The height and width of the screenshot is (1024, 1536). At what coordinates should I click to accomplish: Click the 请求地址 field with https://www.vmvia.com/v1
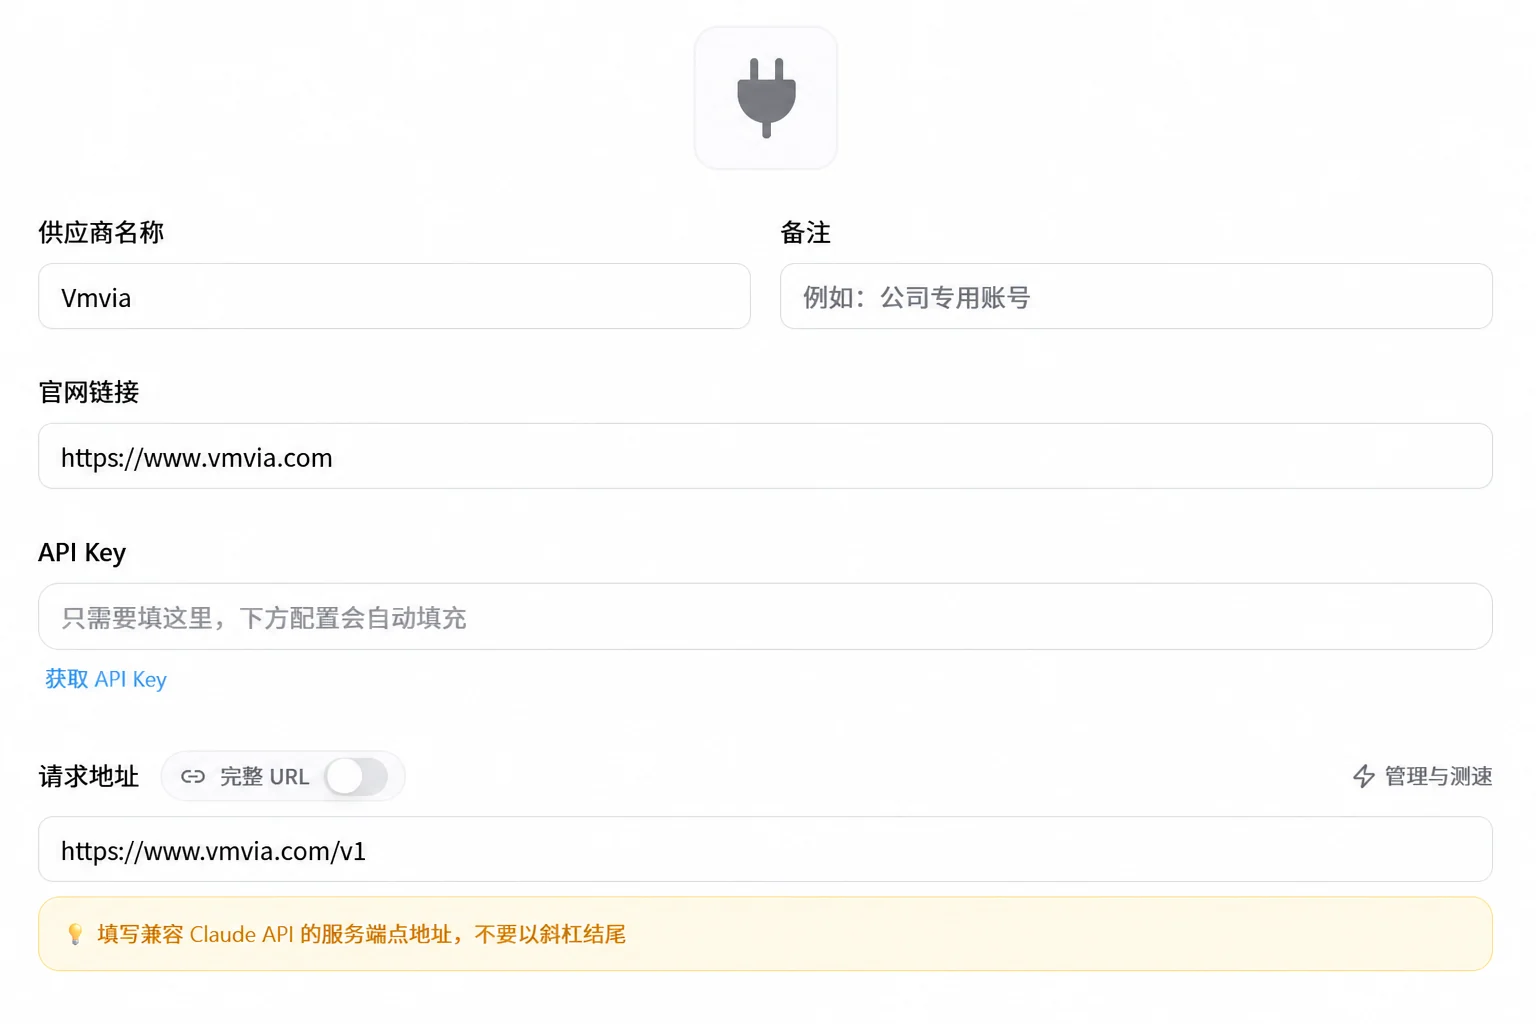765,849
